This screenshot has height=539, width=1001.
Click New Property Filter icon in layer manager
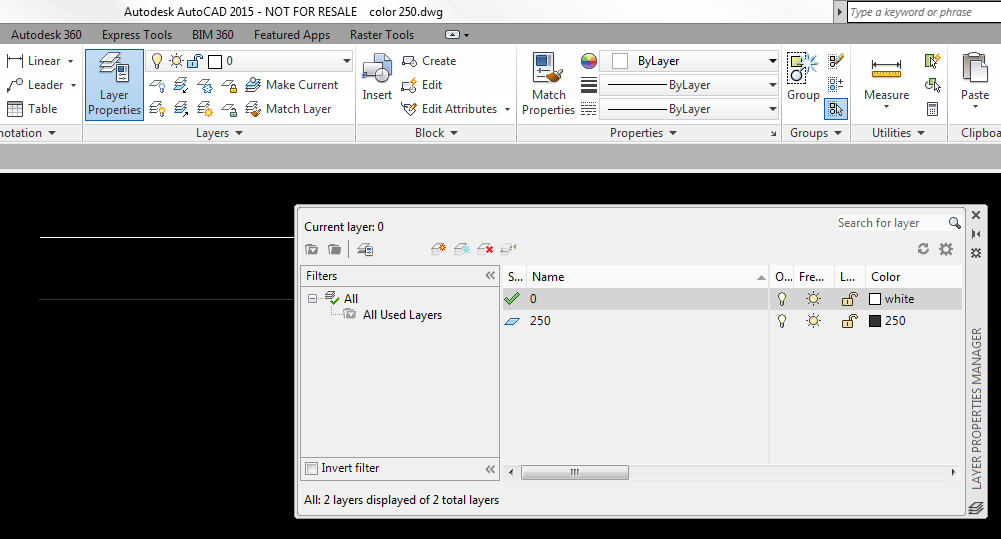coord(312,250)
